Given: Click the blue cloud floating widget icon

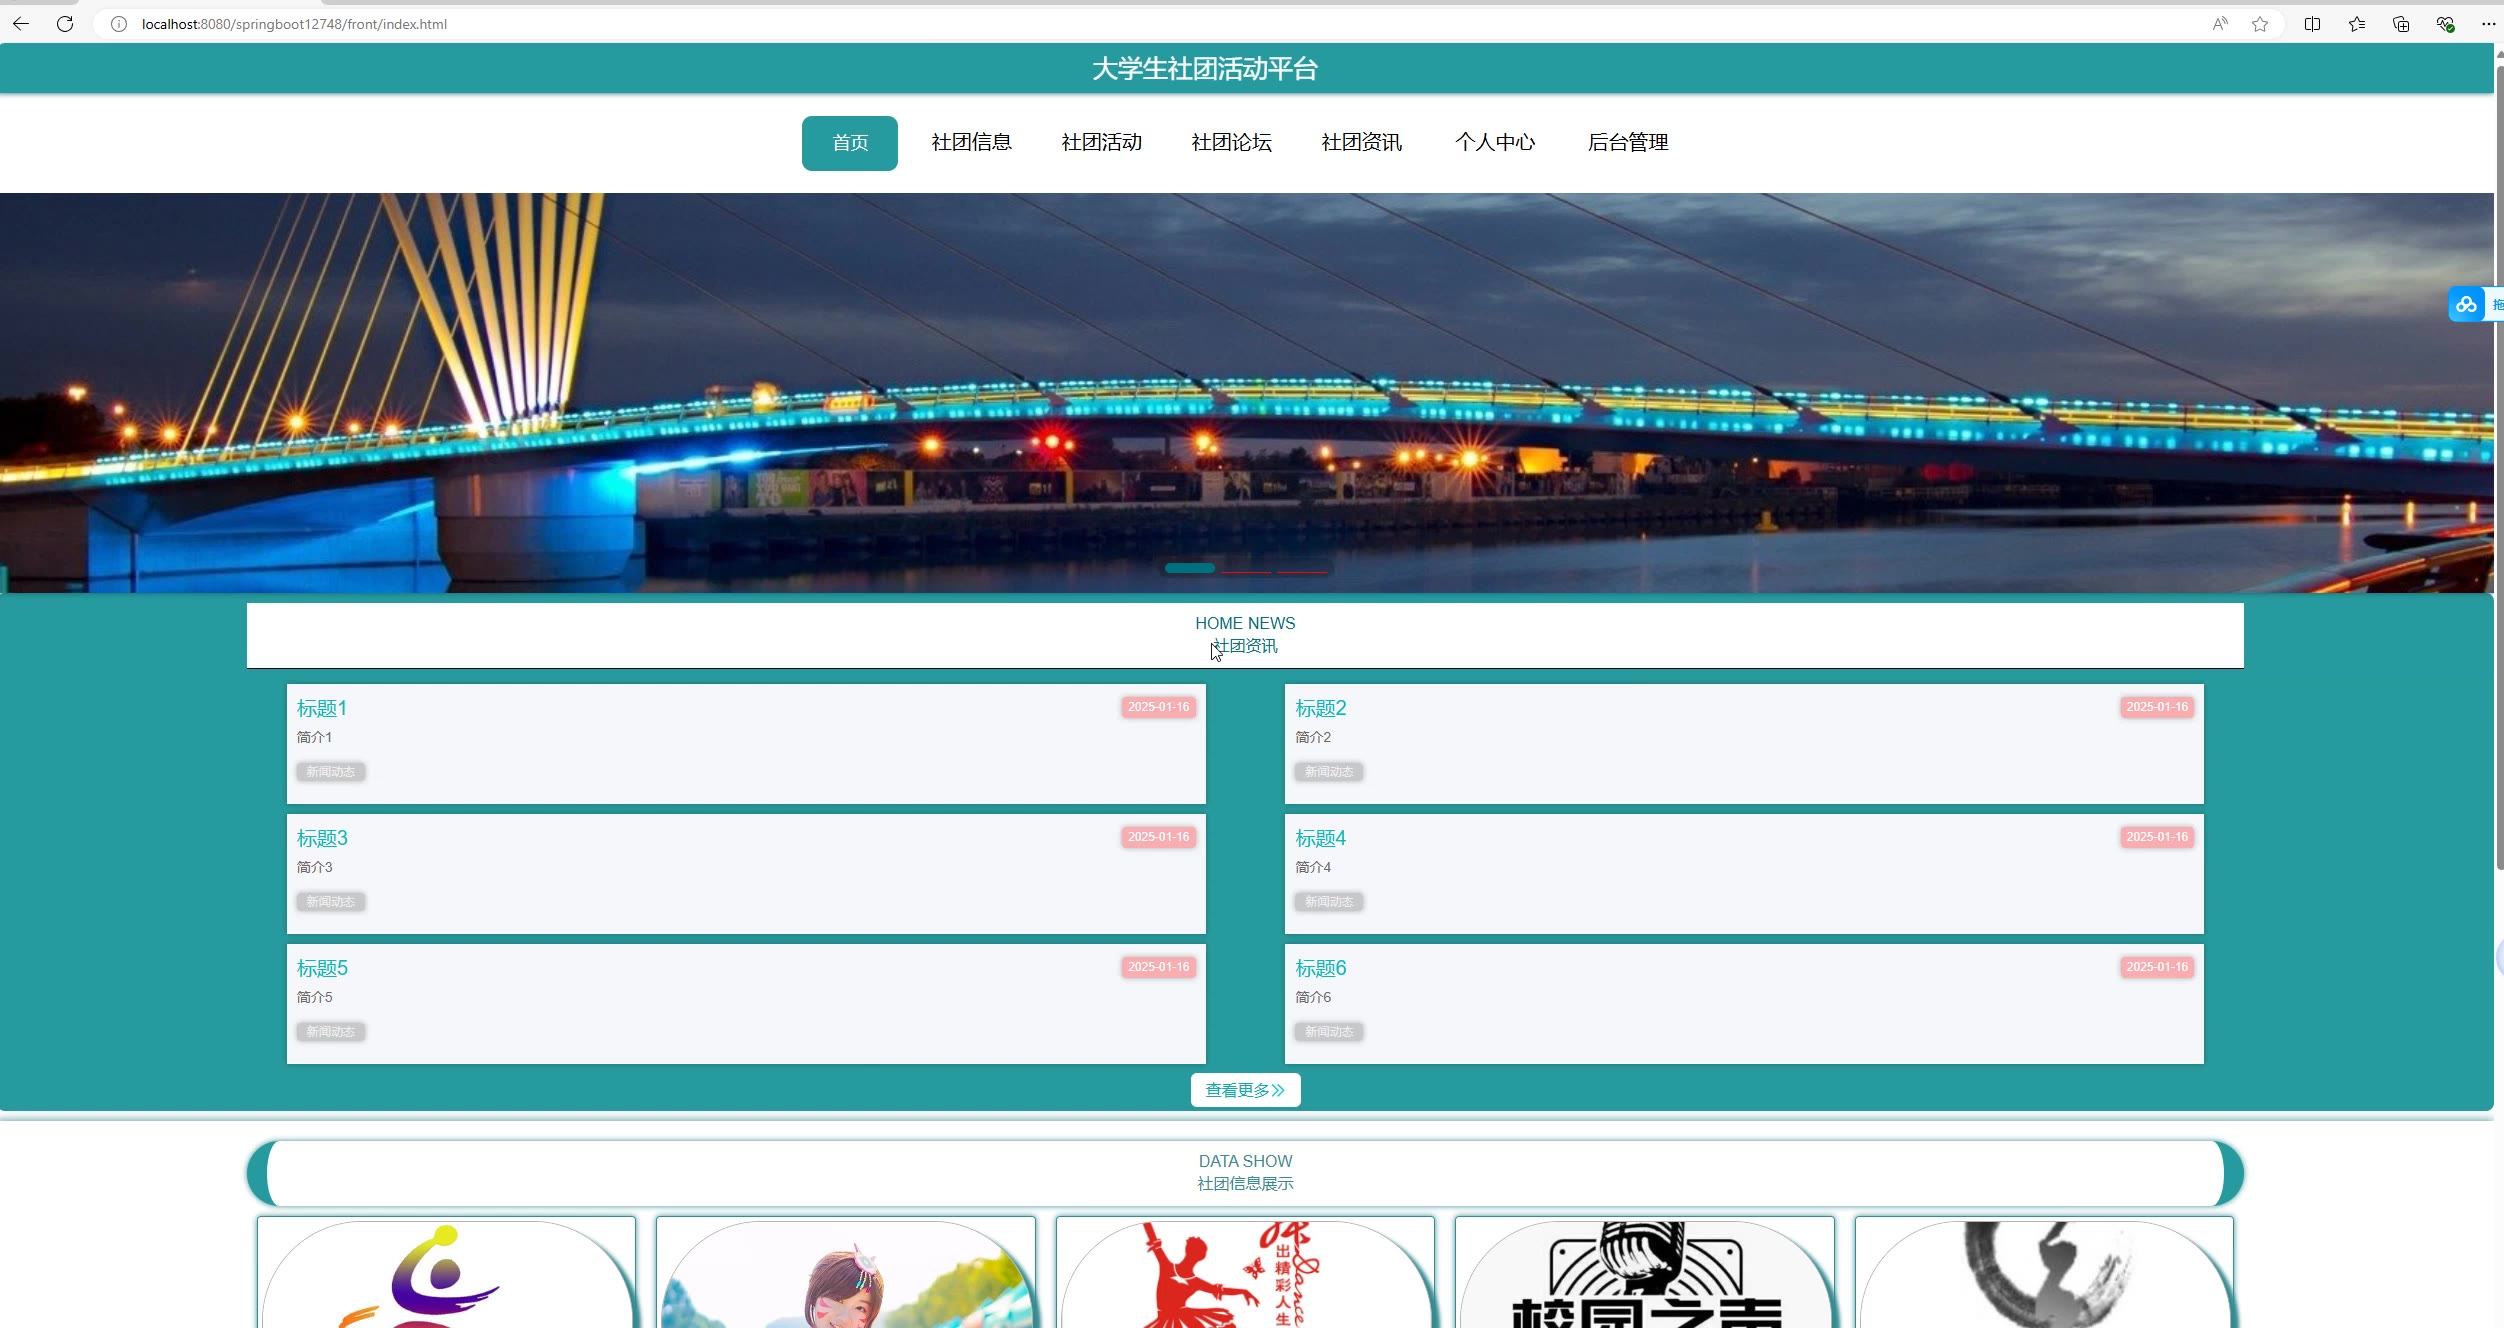Looking at the screenshot, I should click(2466, 304).
